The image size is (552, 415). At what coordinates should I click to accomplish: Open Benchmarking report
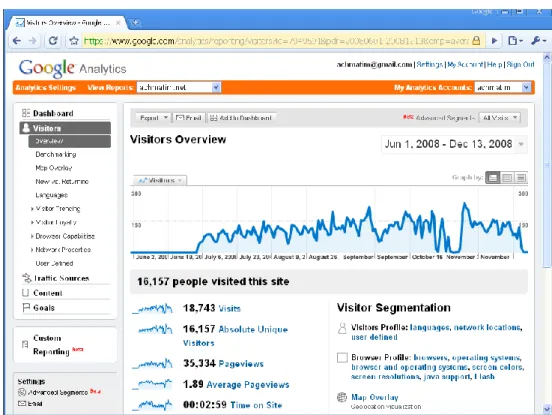[x=56, y=155]
